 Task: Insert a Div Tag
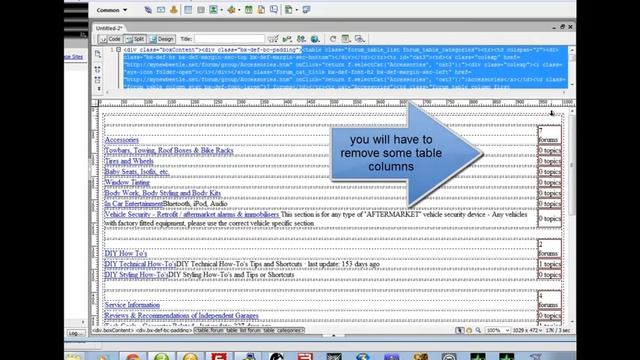point(200,10)
